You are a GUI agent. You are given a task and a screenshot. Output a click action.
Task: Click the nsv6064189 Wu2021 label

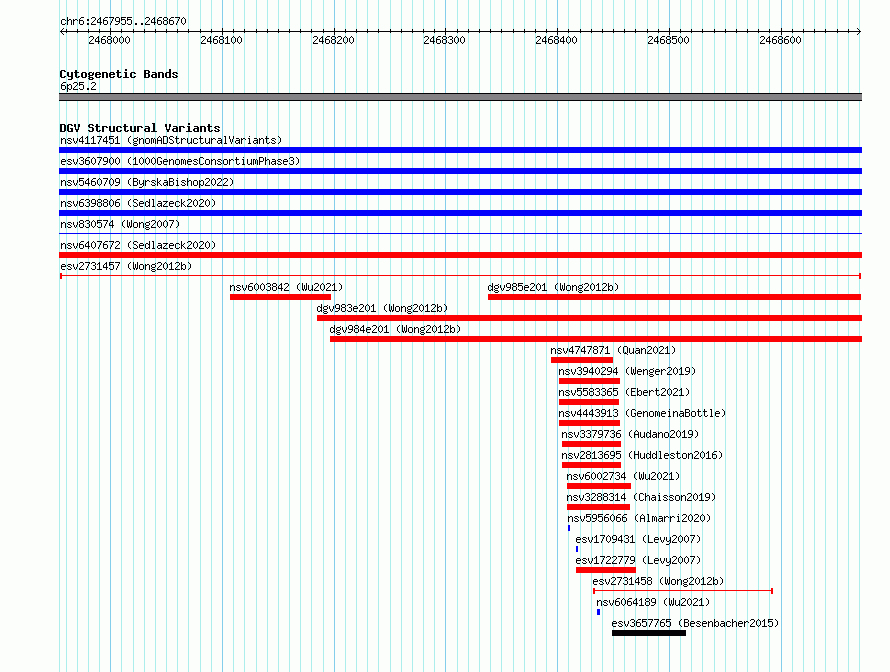click(653, 602)
